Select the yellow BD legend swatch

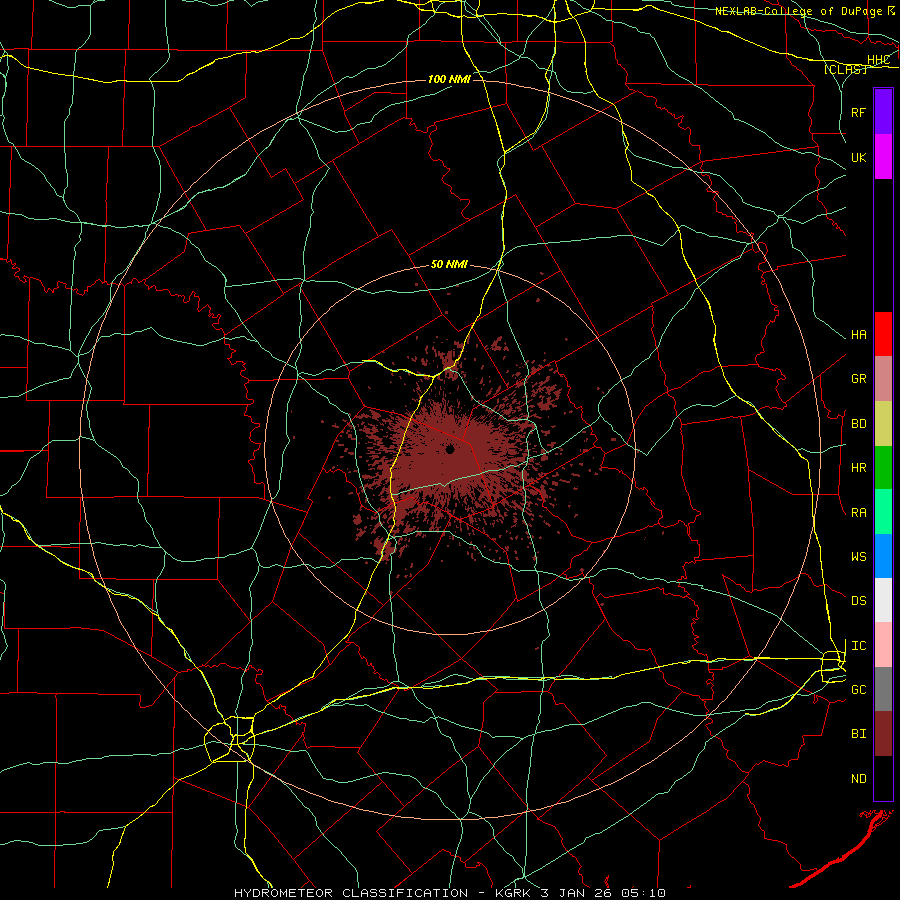coord(883,423)
